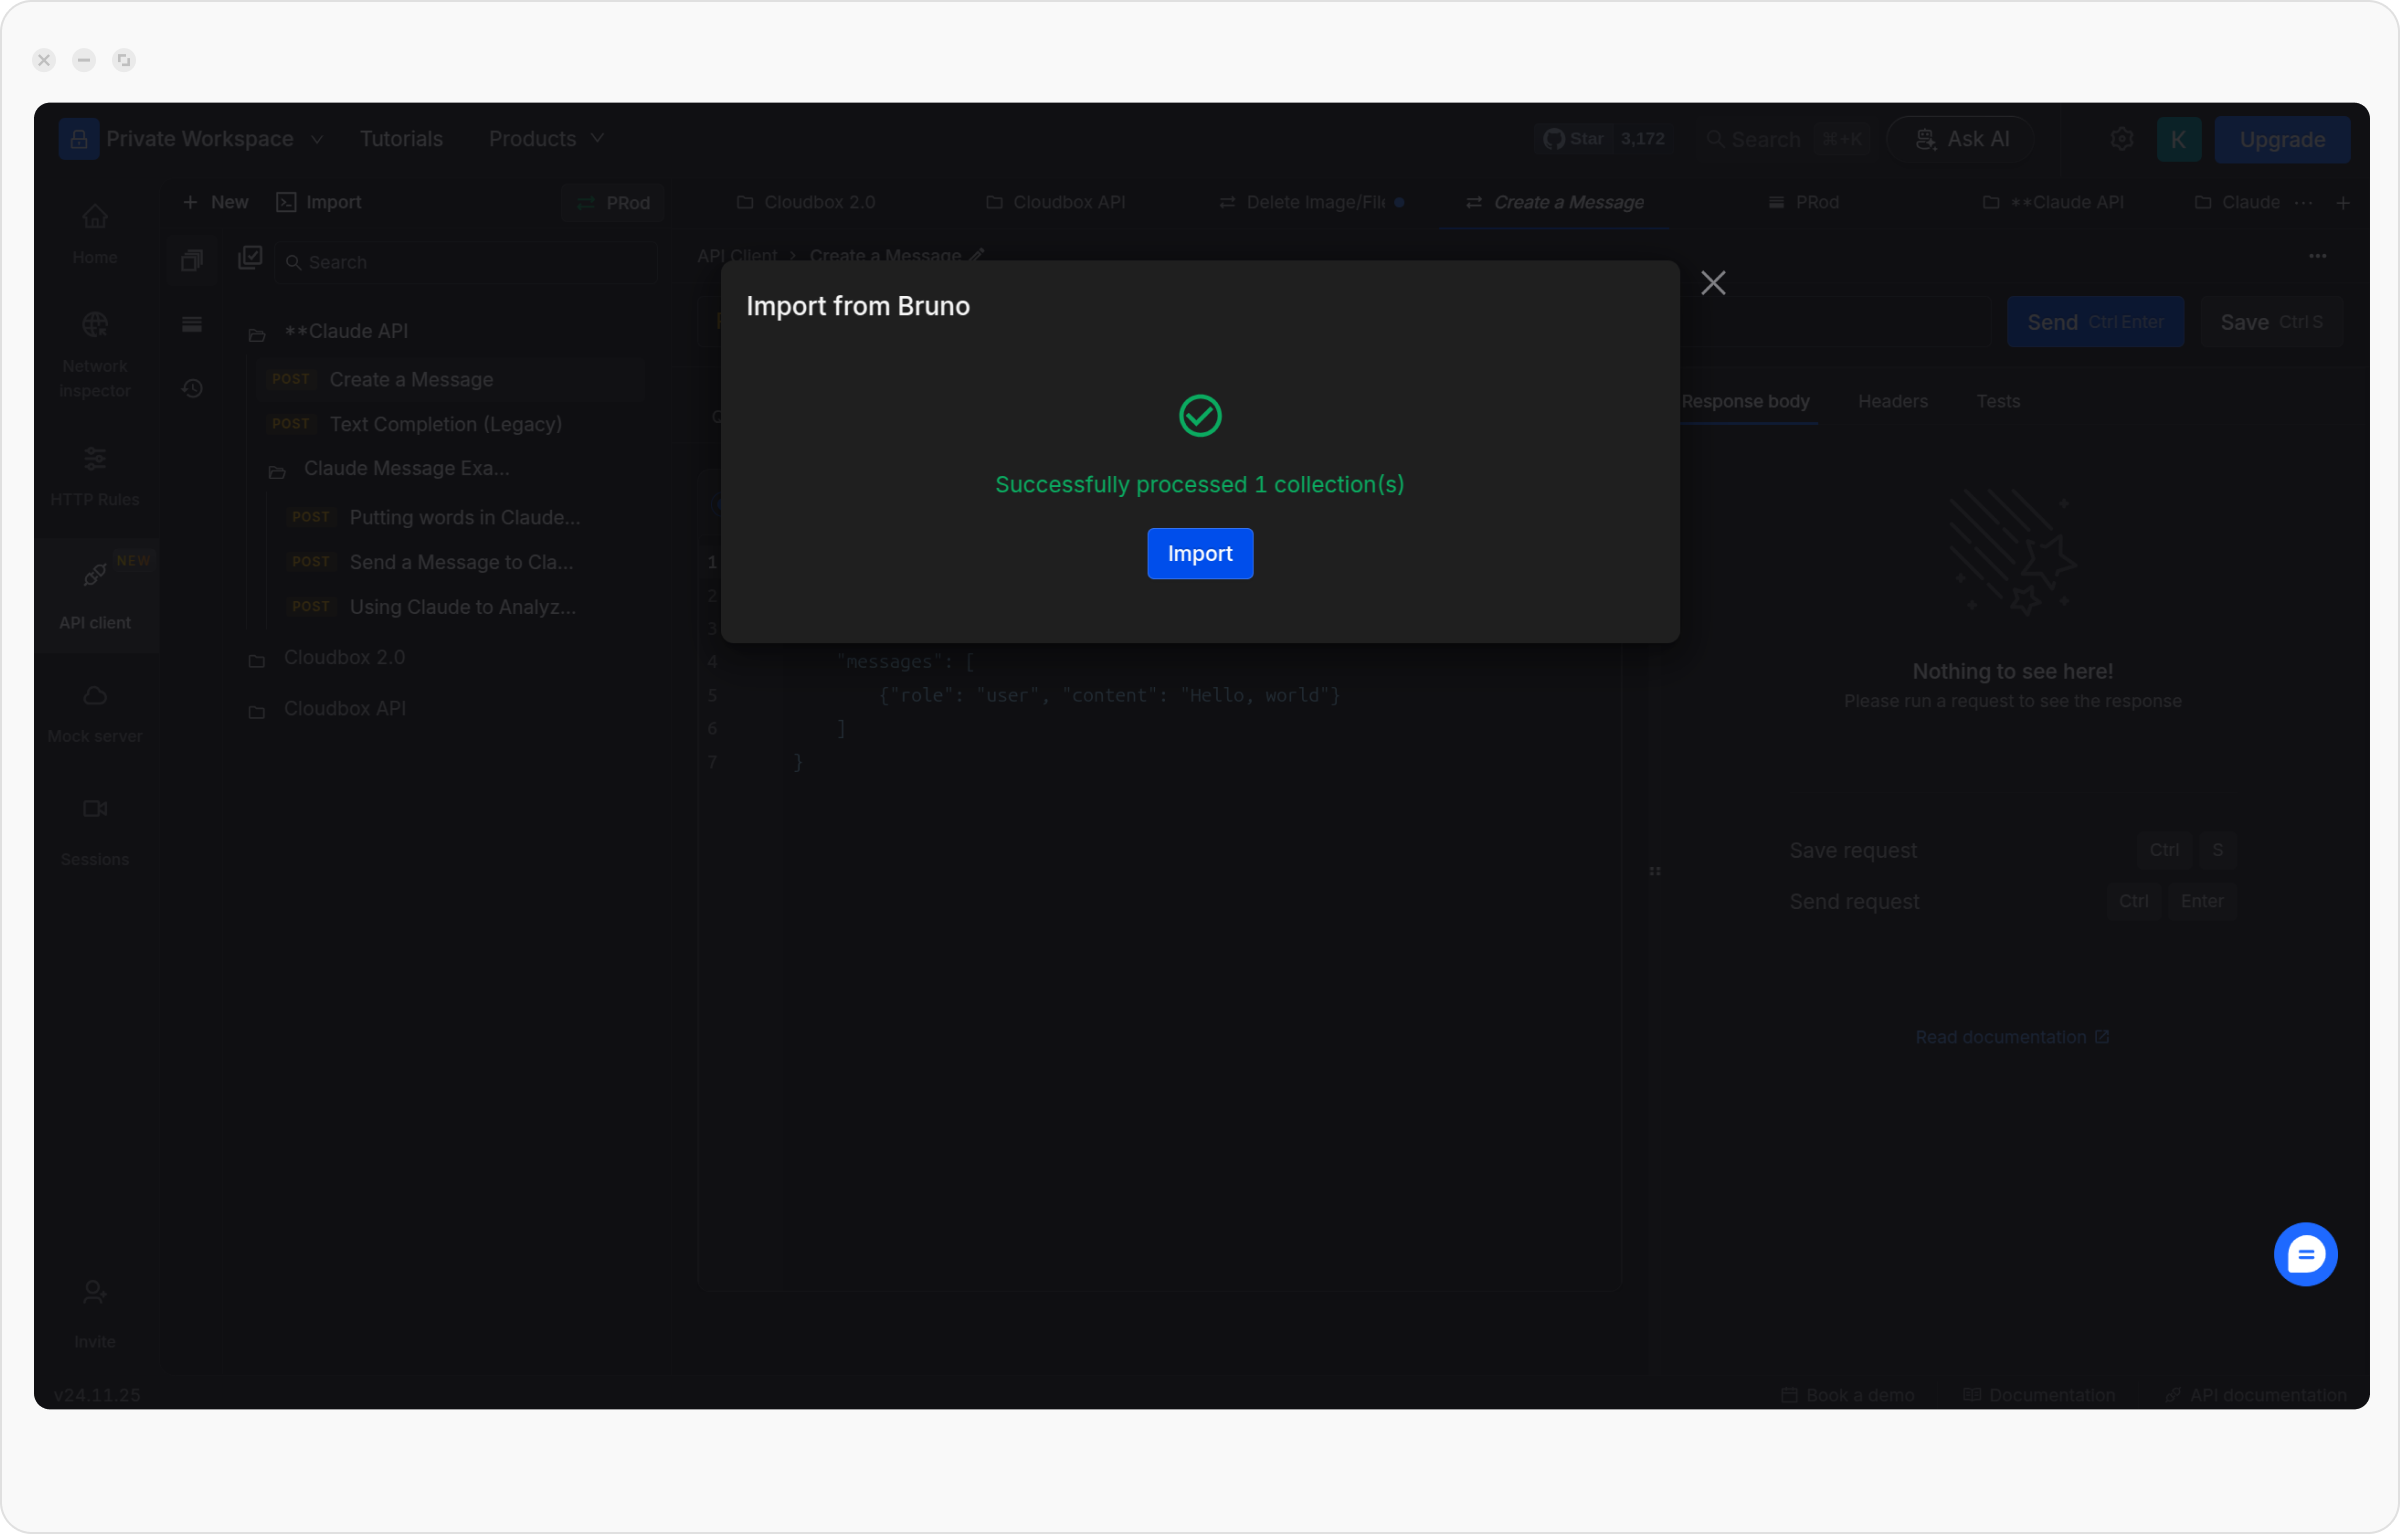Expand the Private Workspace dropdown

coord(199,139)
